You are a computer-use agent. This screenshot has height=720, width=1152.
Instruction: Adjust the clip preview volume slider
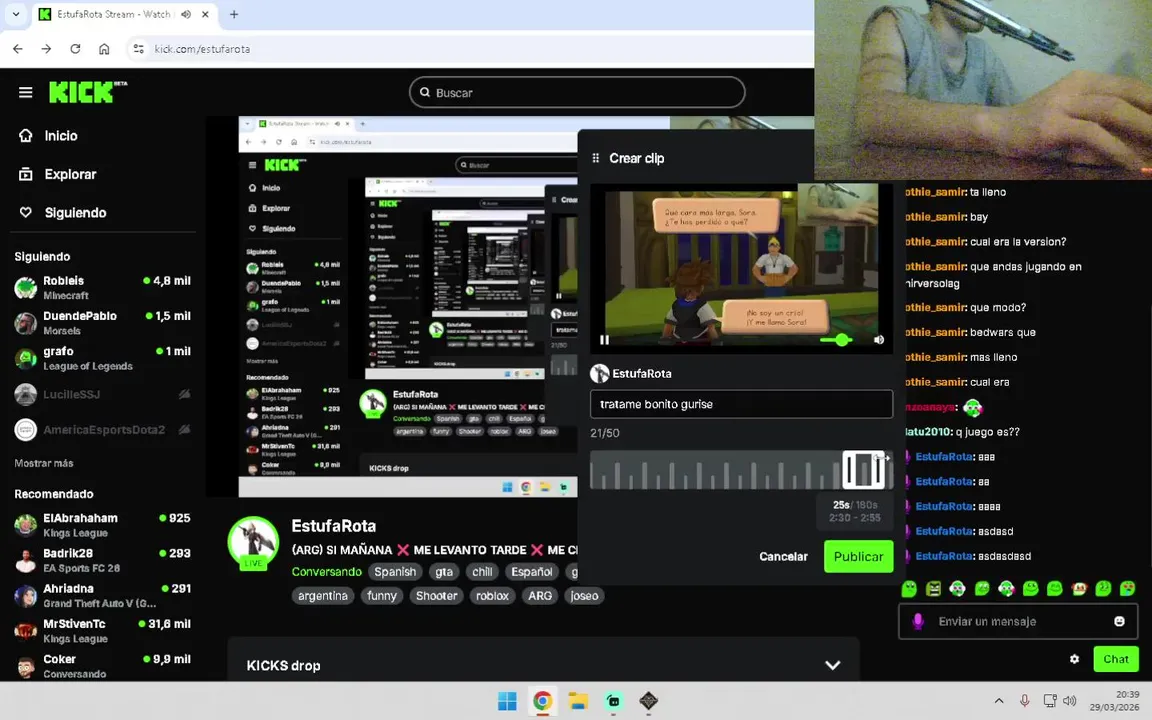[x=837, y=339]
